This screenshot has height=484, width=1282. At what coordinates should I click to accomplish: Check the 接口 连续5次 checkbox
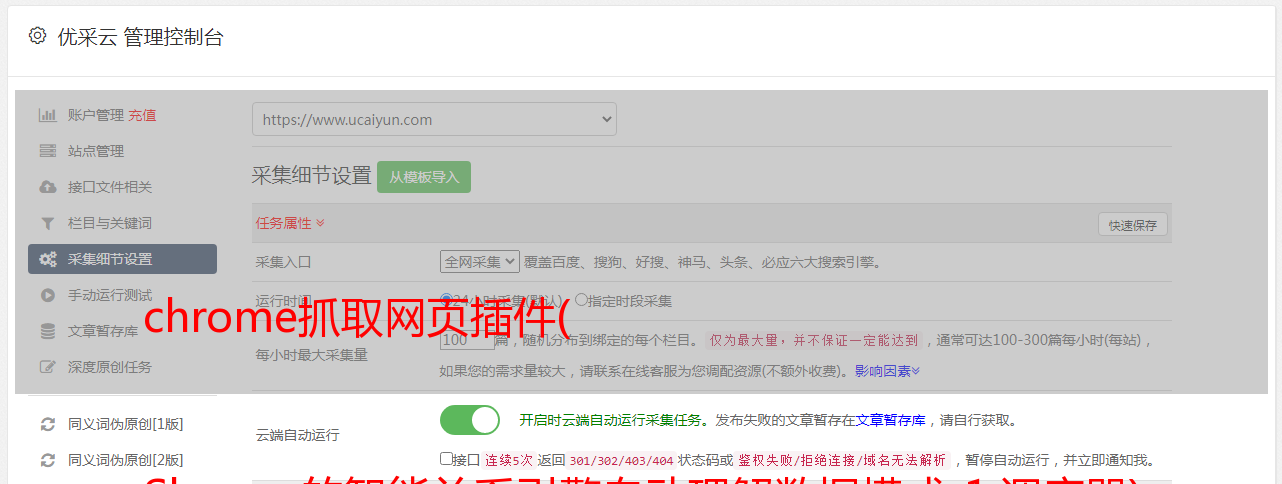(x=446, y=459)
